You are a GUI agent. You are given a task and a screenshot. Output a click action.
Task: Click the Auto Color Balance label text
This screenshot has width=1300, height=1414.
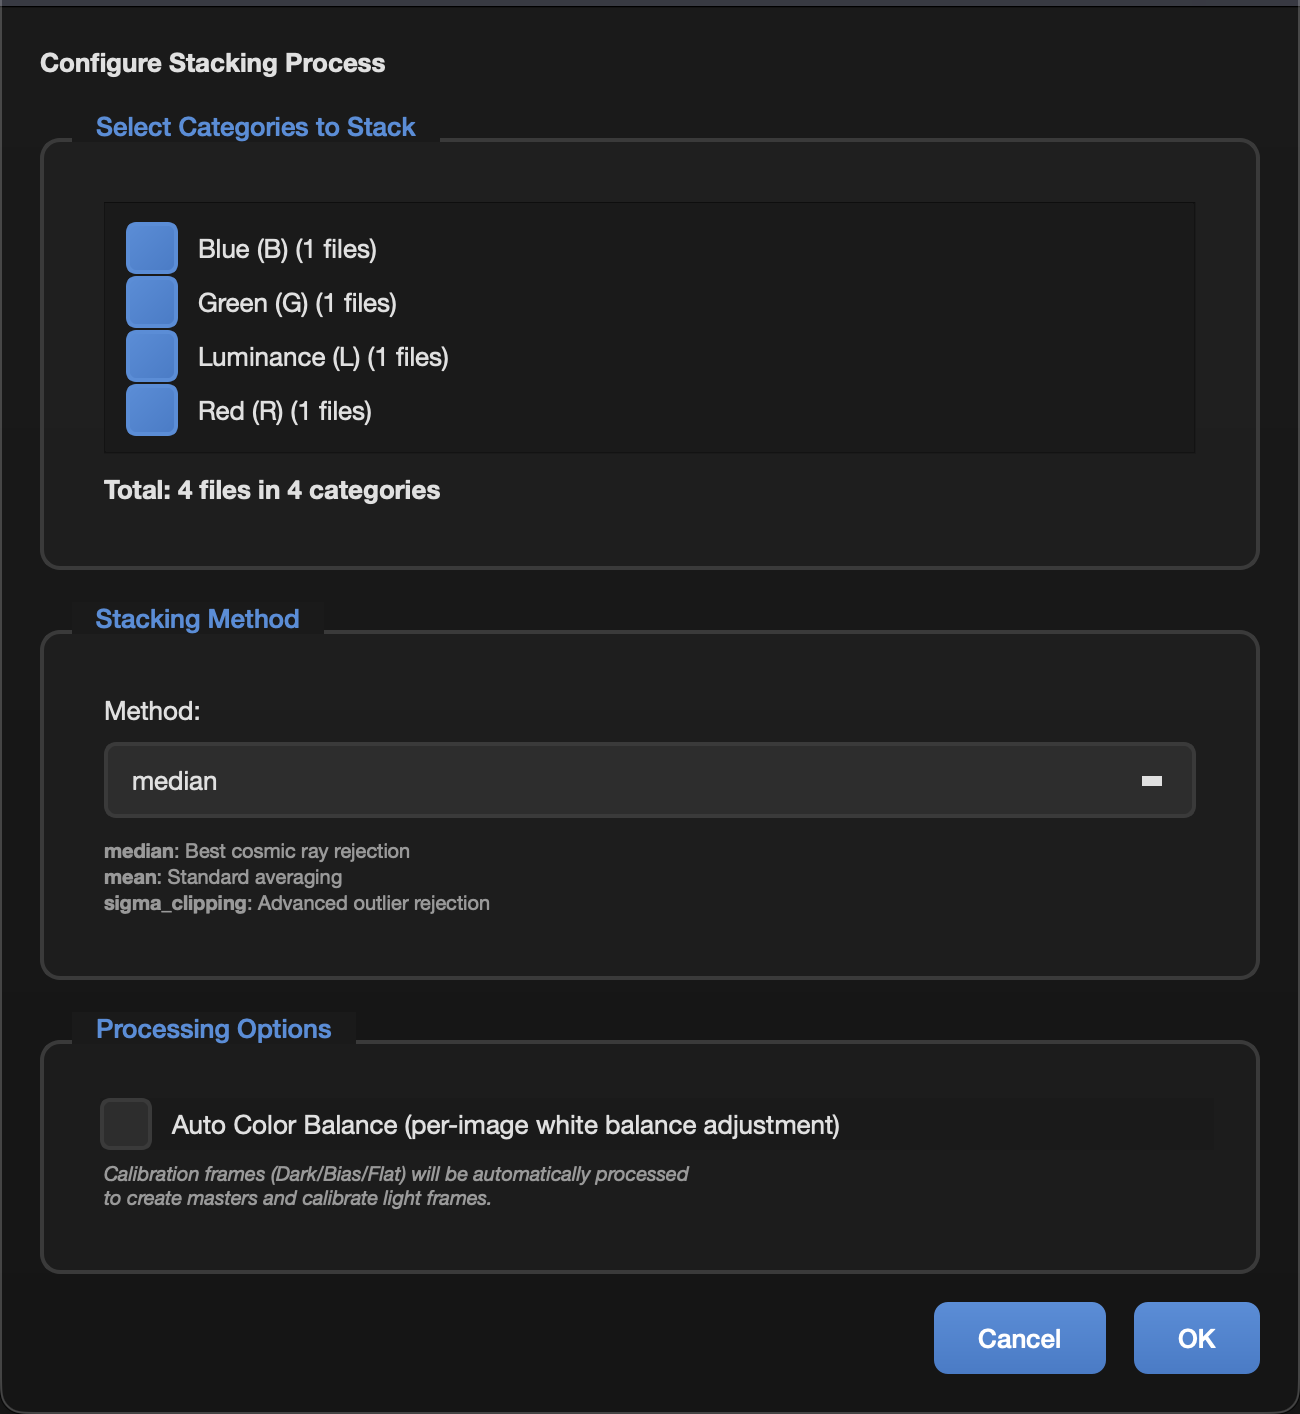(506, 1124)
